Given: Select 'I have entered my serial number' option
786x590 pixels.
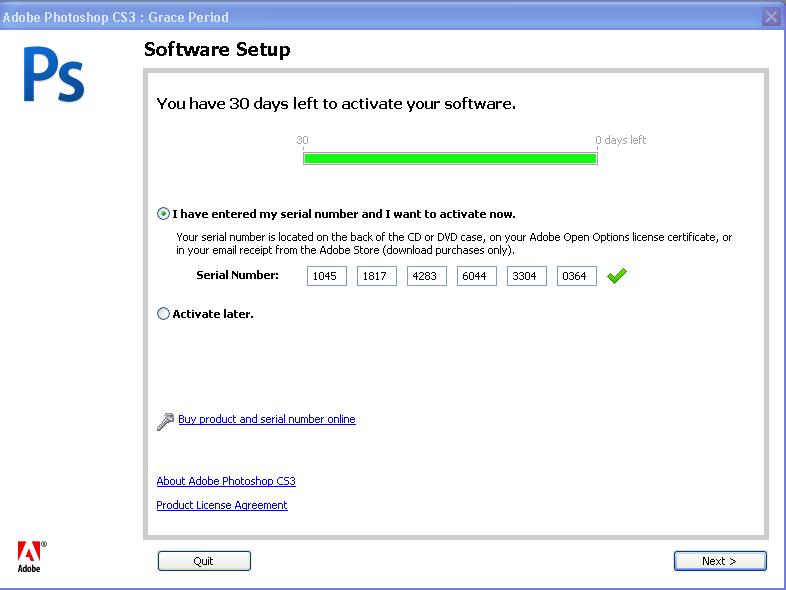Looking at the screenshot, I should (163, 214).
